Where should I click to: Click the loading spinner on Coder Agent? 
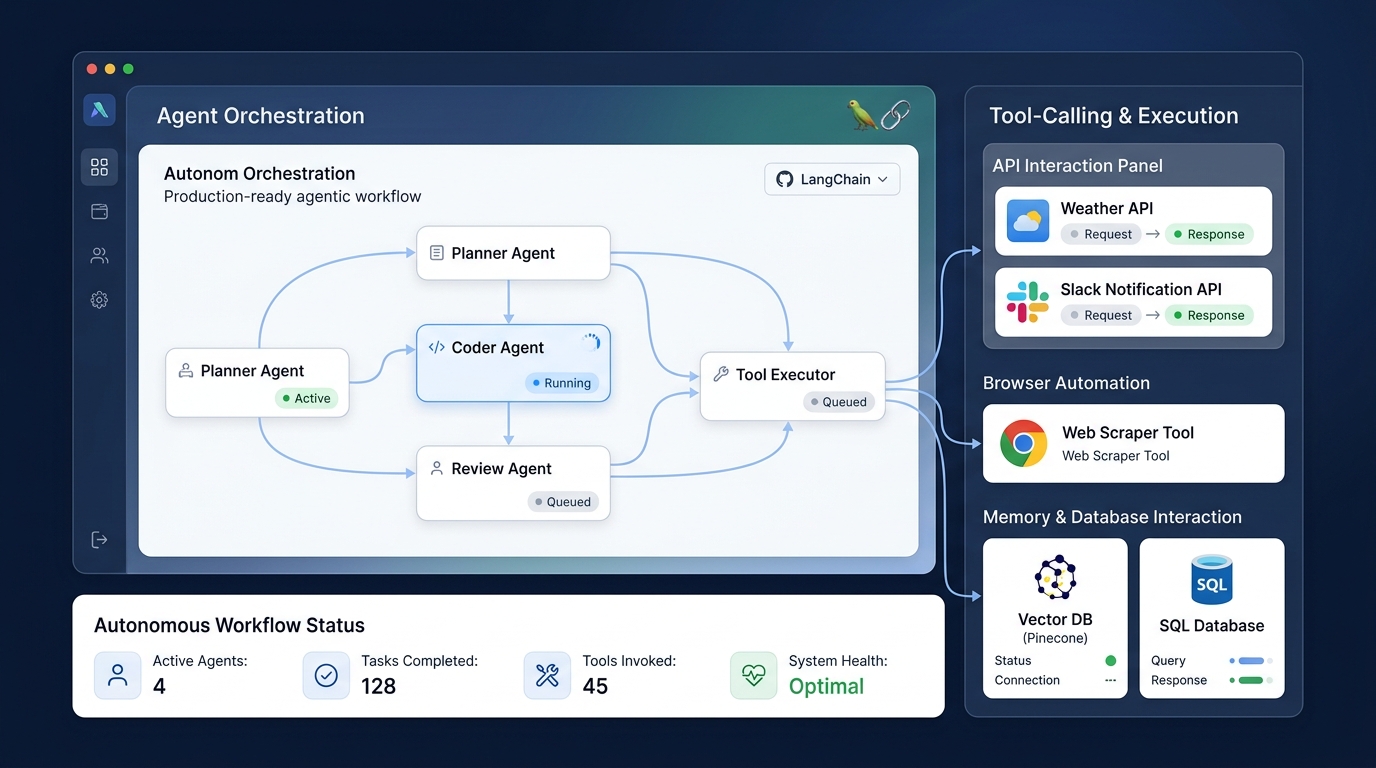(x=591, y=342)
